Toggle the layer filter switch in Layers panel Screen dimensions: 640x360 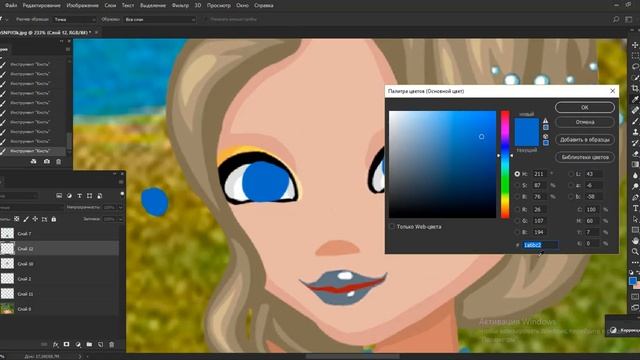click(122, 194)
